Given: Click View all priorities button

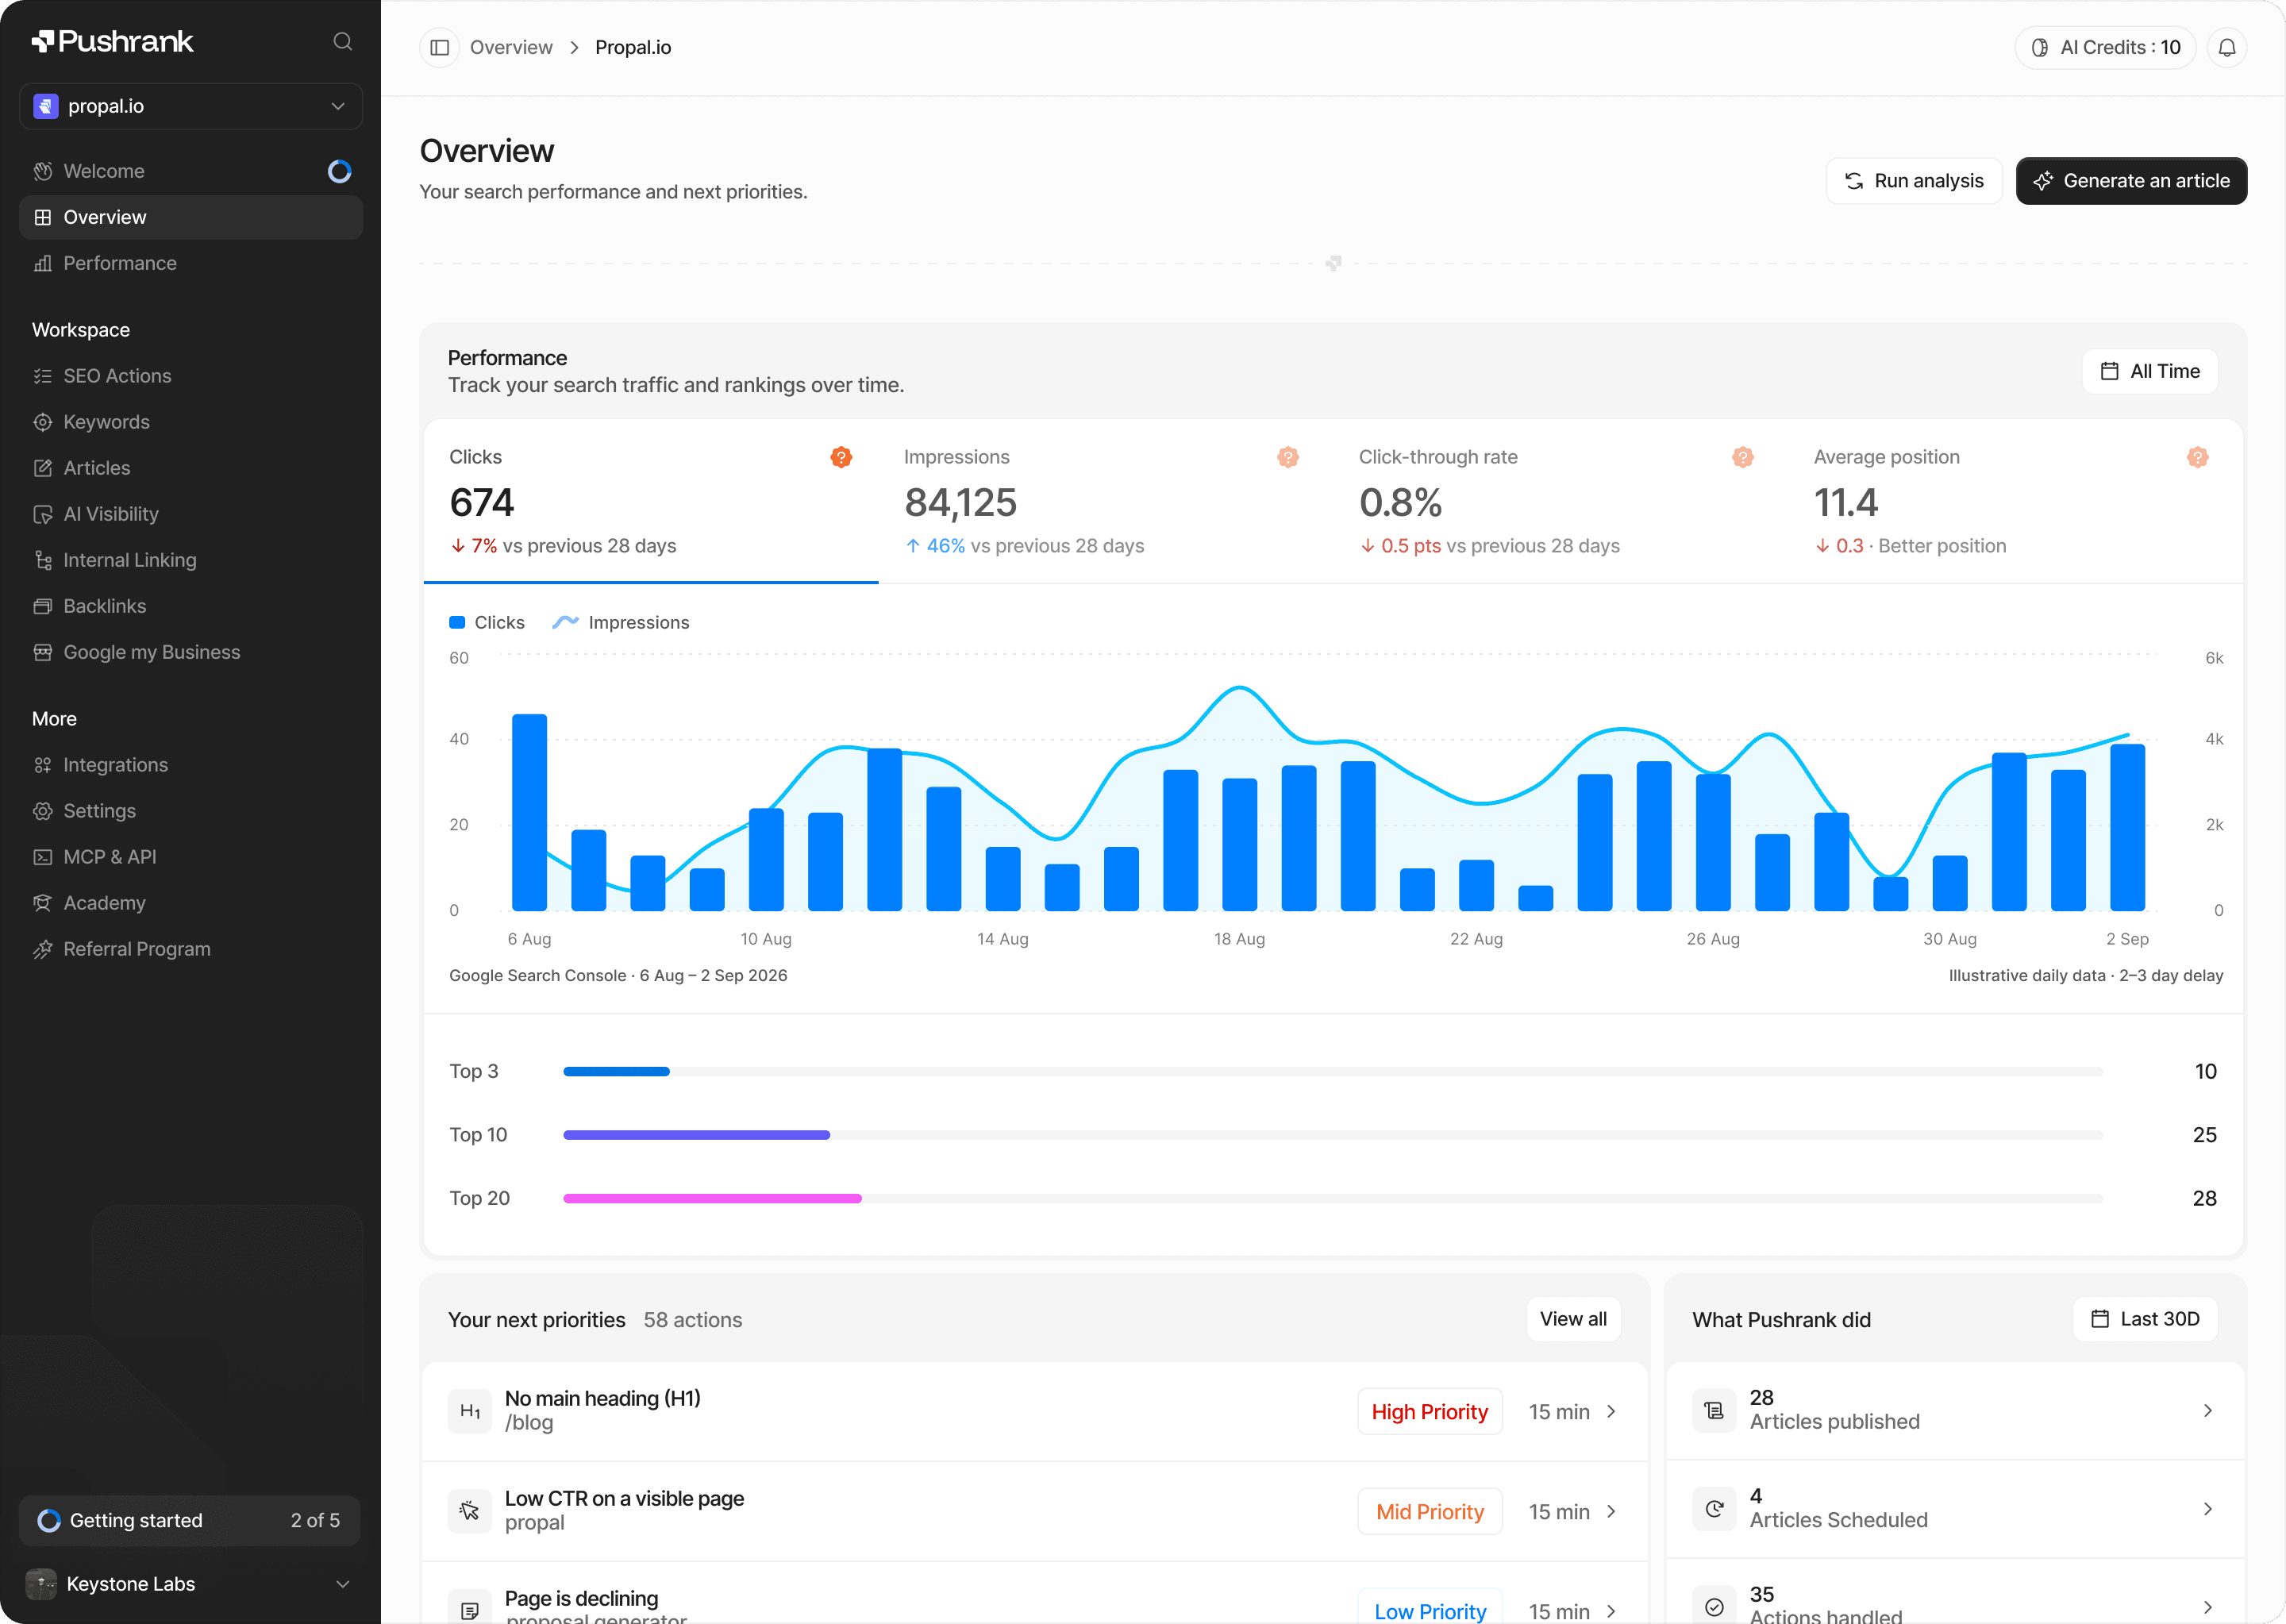Looking at the screenshot, I should click(1573, 1319).
